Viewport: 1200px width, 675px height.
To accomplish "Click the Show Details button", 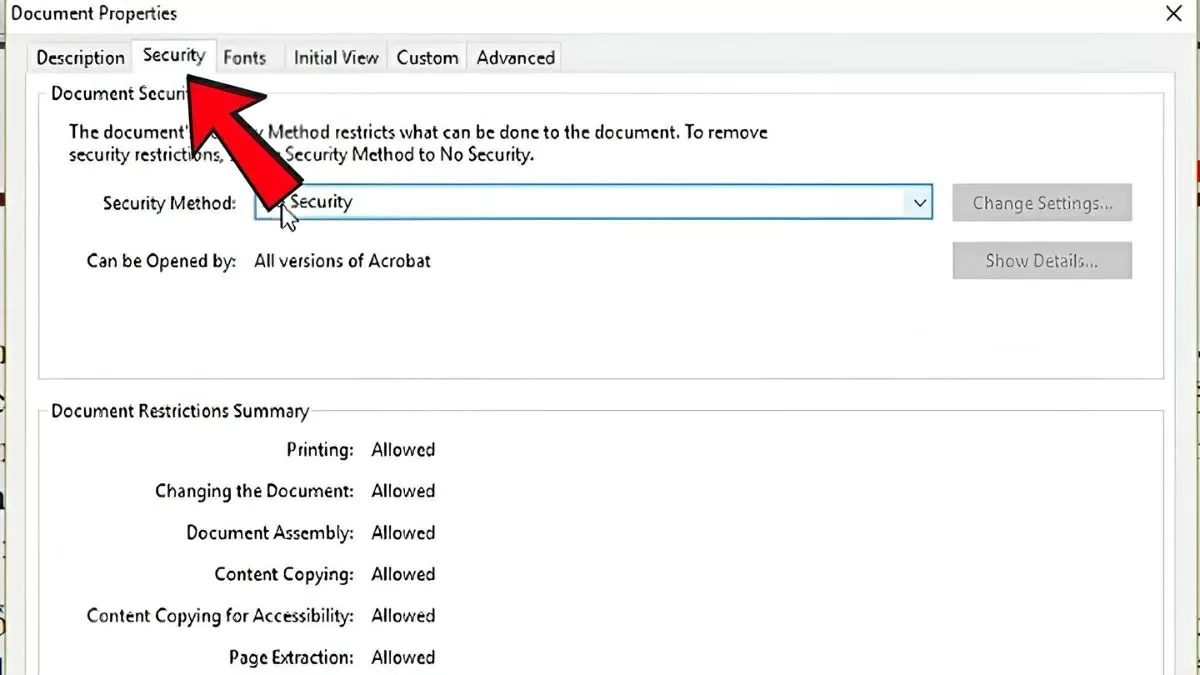I will pos(1042,260).
